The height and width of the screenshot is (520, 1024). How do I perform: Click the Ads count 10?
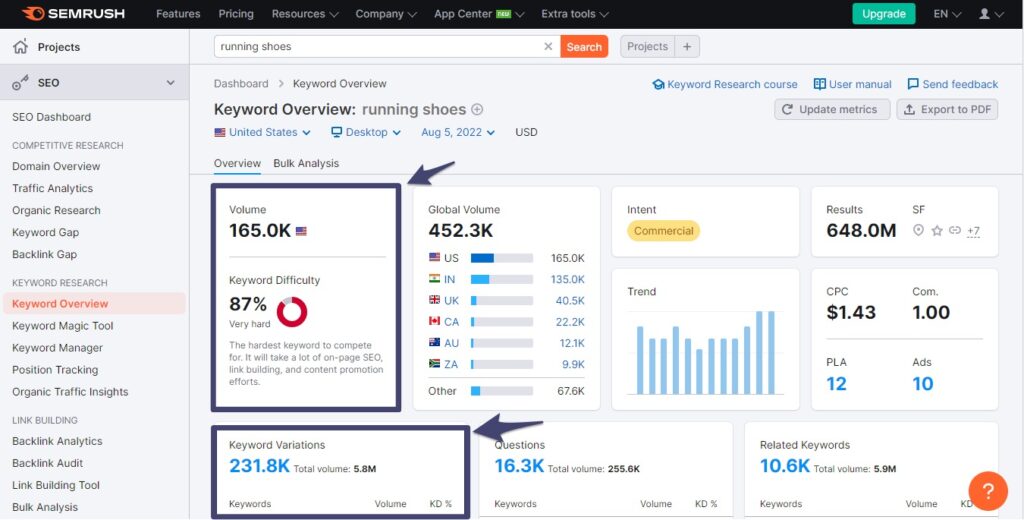coord(923,383)
